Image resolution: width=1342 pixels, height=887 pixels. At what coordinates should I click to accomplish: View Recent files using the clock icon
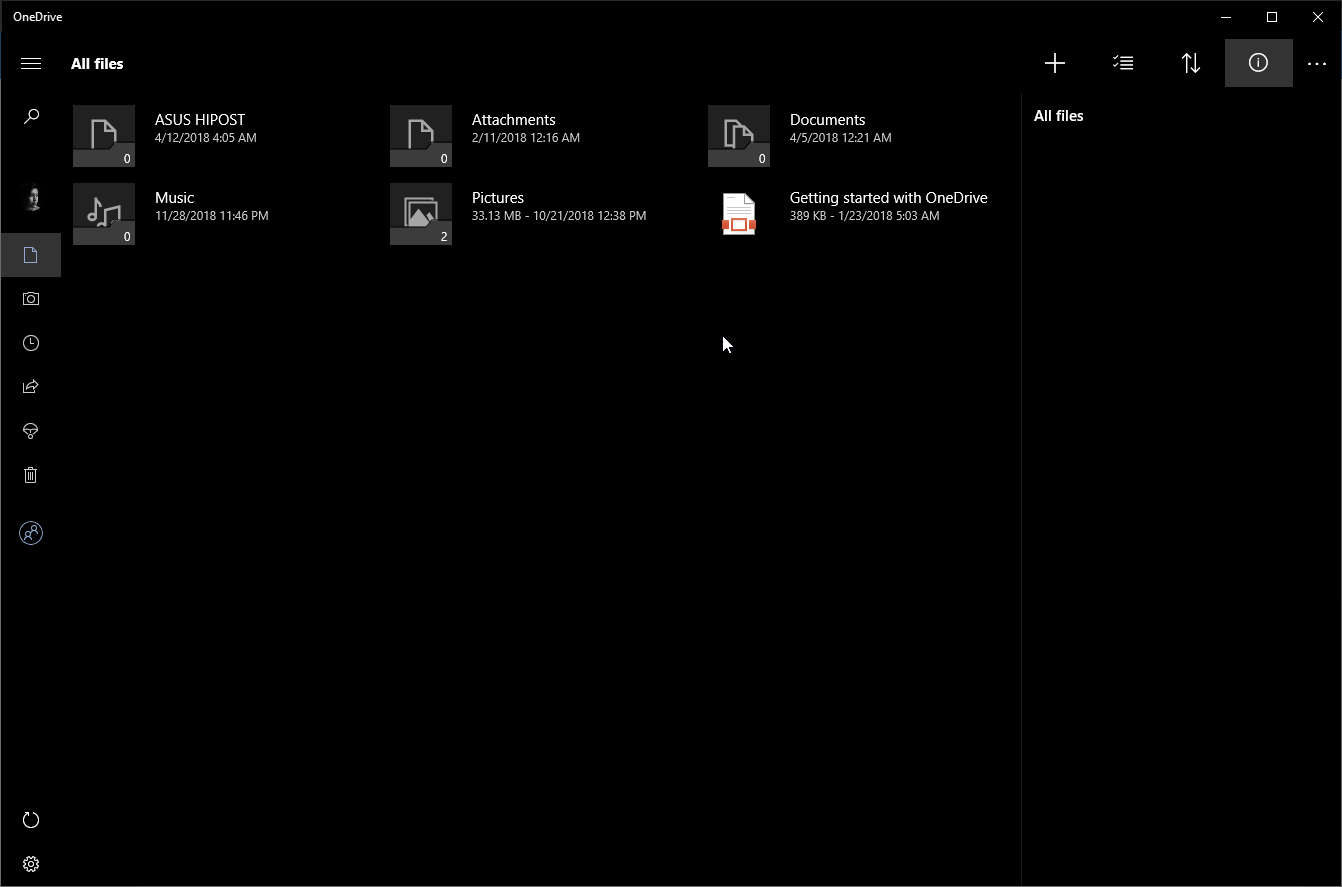point(31,343)
